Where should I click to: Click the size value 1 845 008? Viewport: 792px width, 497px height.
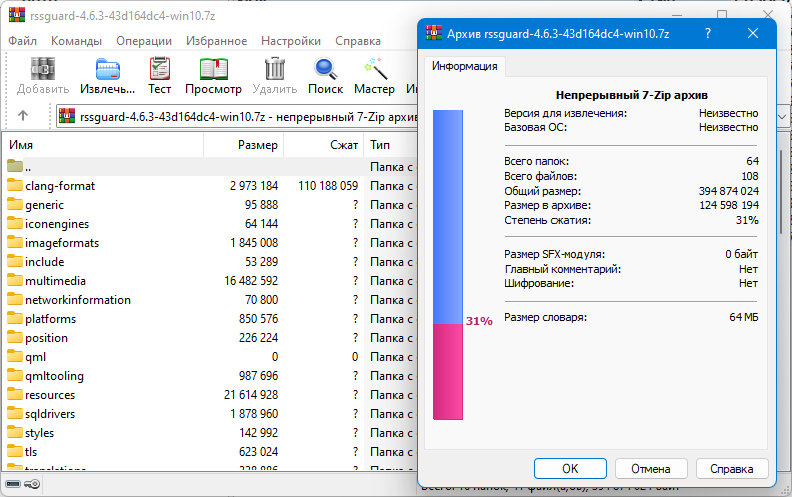tap(254, 243)
